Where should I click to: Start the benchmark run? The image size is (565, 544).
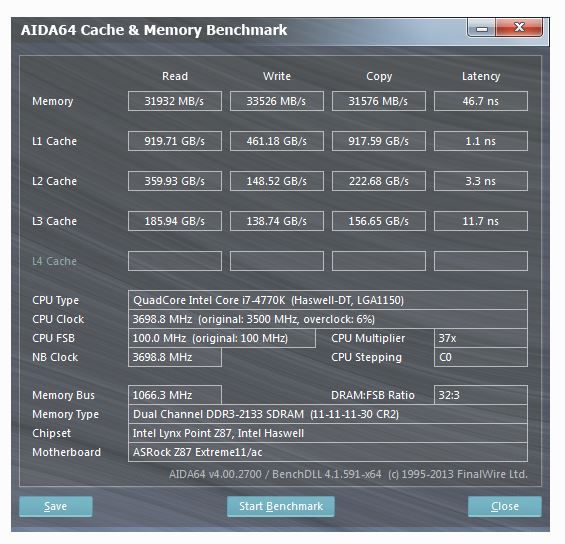pyautogui.click(x=281, y=506)
